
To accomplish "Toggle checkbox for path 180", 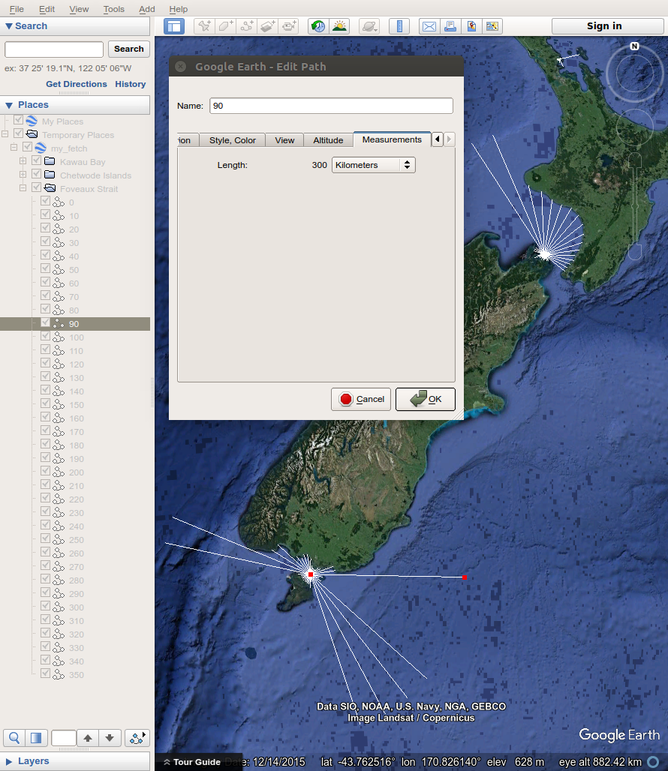I will [45, 444].
